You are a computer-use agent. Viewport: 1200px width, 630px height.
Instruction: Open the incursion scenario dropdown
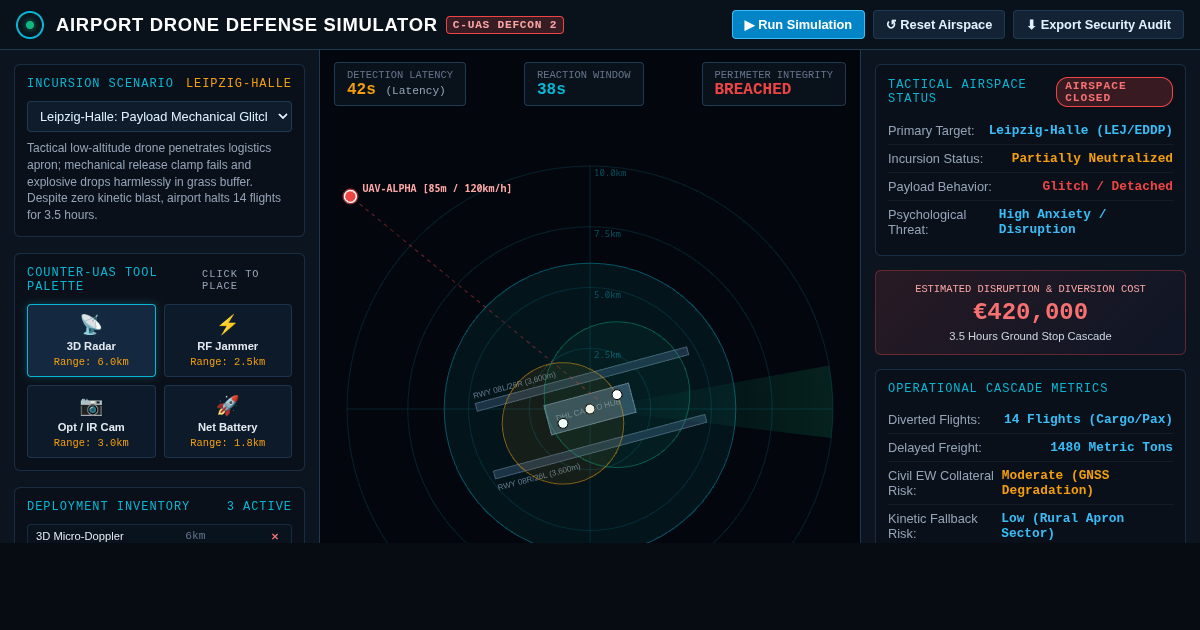[159, 116]
